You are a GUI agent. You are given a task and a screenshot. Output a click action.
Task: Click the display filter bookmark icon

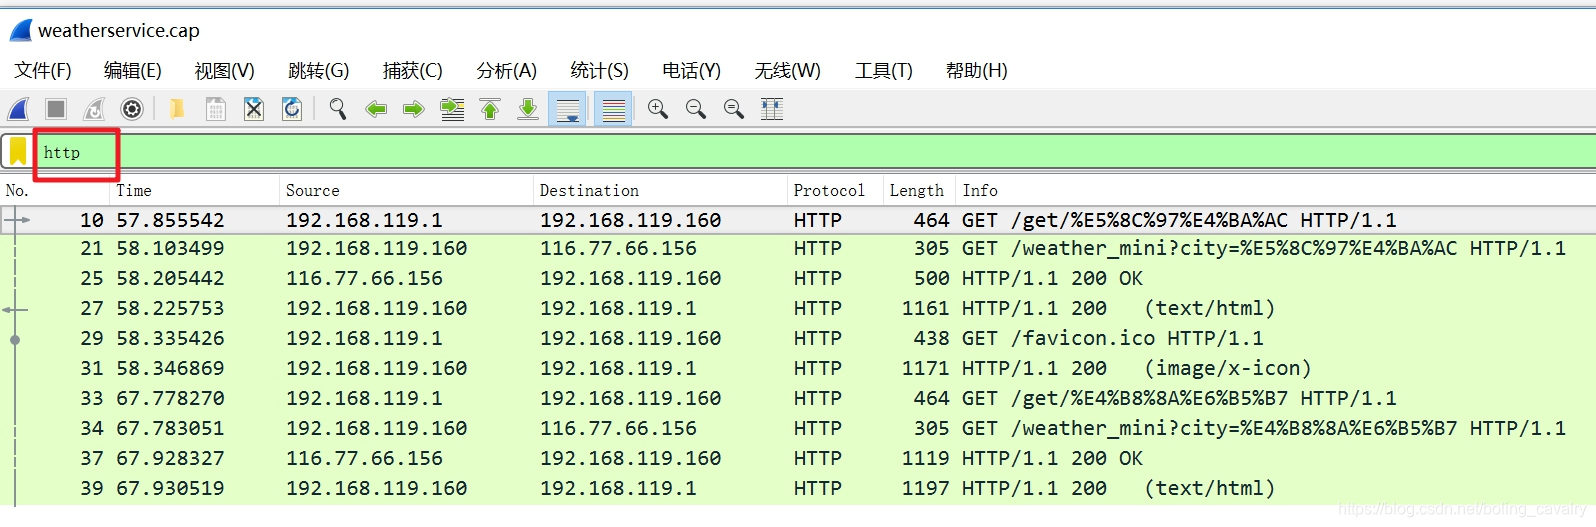coord(18,152)
